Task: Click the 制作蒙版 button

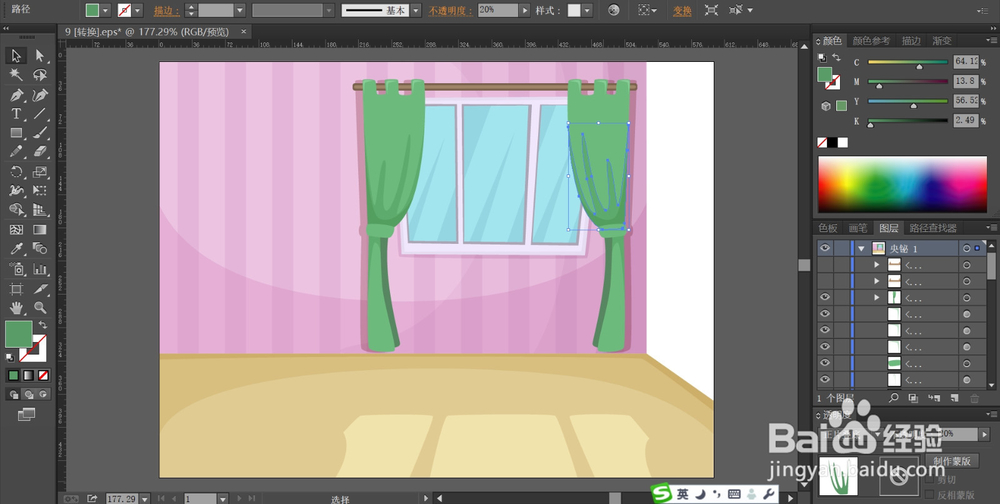Action: tap(952, 461)
